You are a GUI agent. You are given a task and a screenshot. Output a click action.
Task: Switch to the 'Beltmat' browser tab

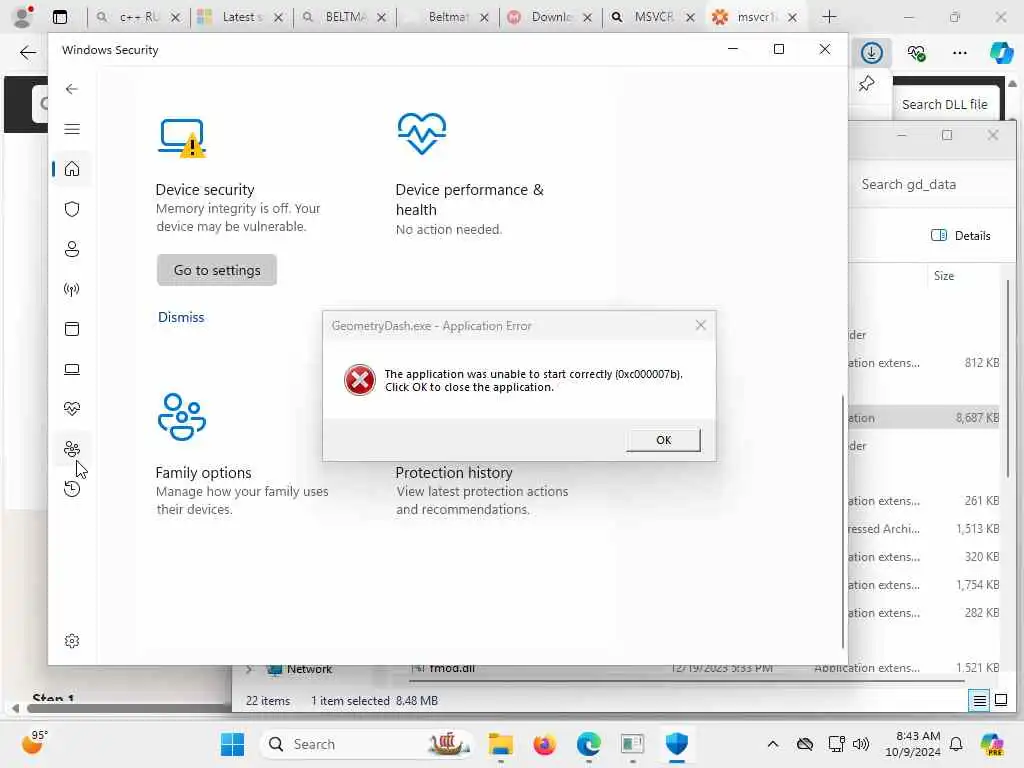pos(447,17)
